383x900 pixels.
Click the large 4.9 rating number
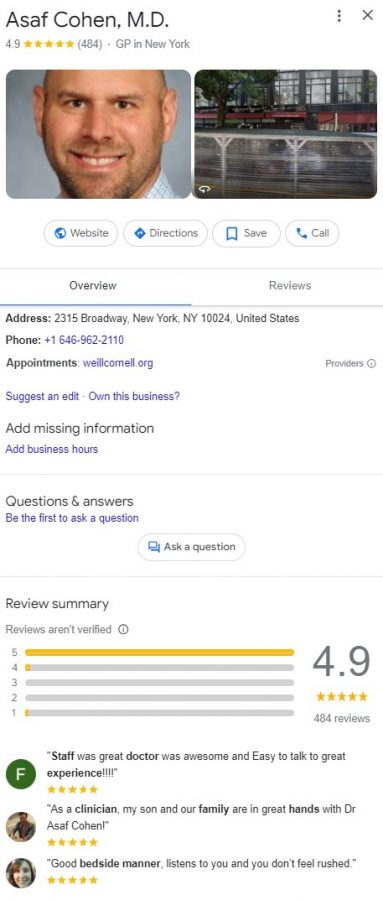pyautogui.click(x=342, y=662)
